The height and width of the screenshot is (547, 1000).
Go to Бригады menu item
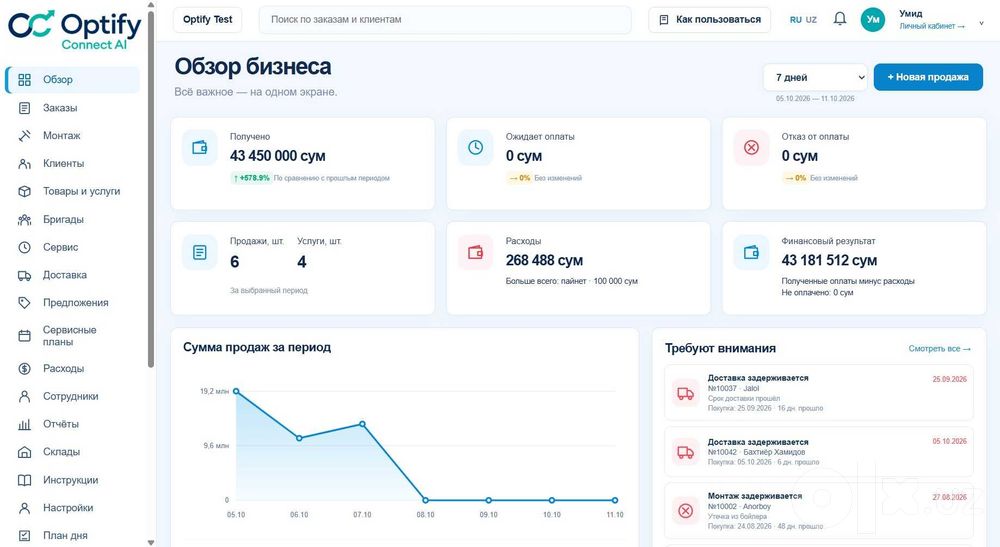pos(73,219)
